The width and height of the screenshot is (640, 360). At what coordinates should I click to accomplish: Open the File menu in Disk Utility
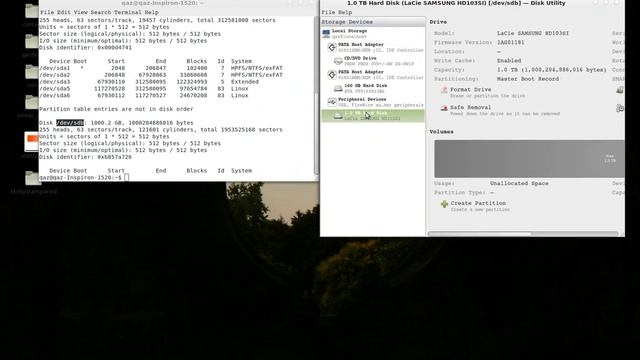click(328, 13)
